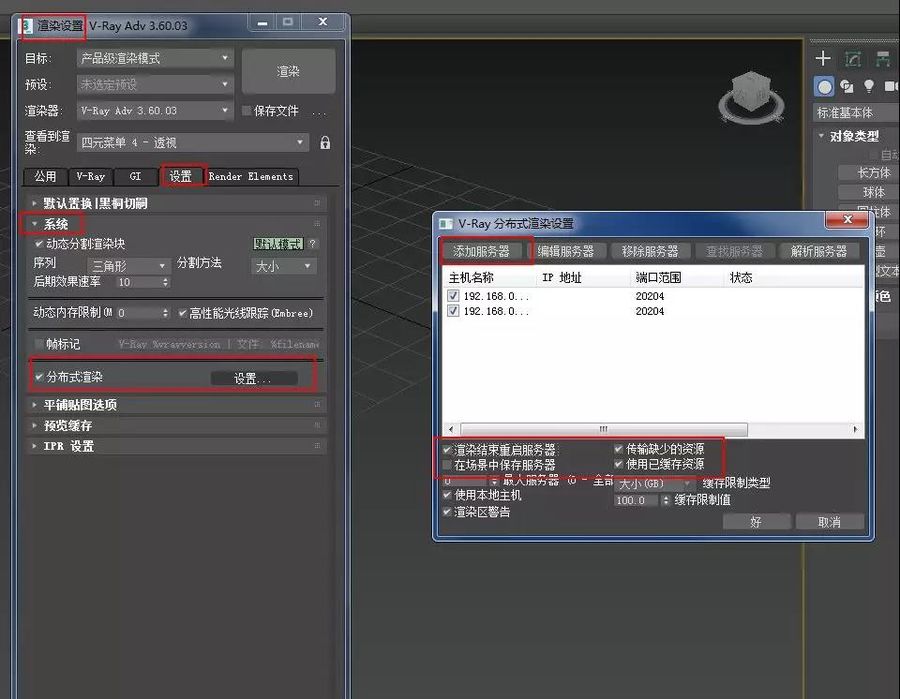Screen dimensions: 900x699
Task: Toggle the distributed rendering checkbox
Action: click(x=39, y=377)
